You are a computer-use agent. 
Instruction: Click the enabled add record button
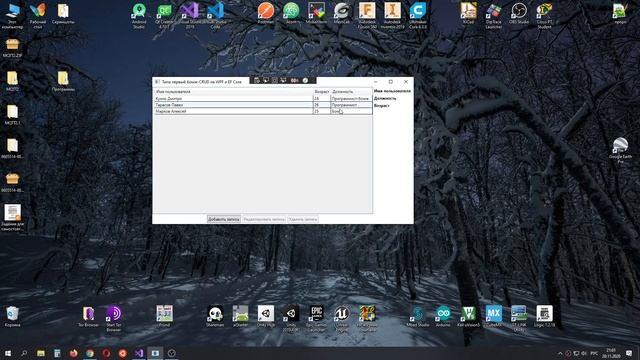[x=224, y=219]
